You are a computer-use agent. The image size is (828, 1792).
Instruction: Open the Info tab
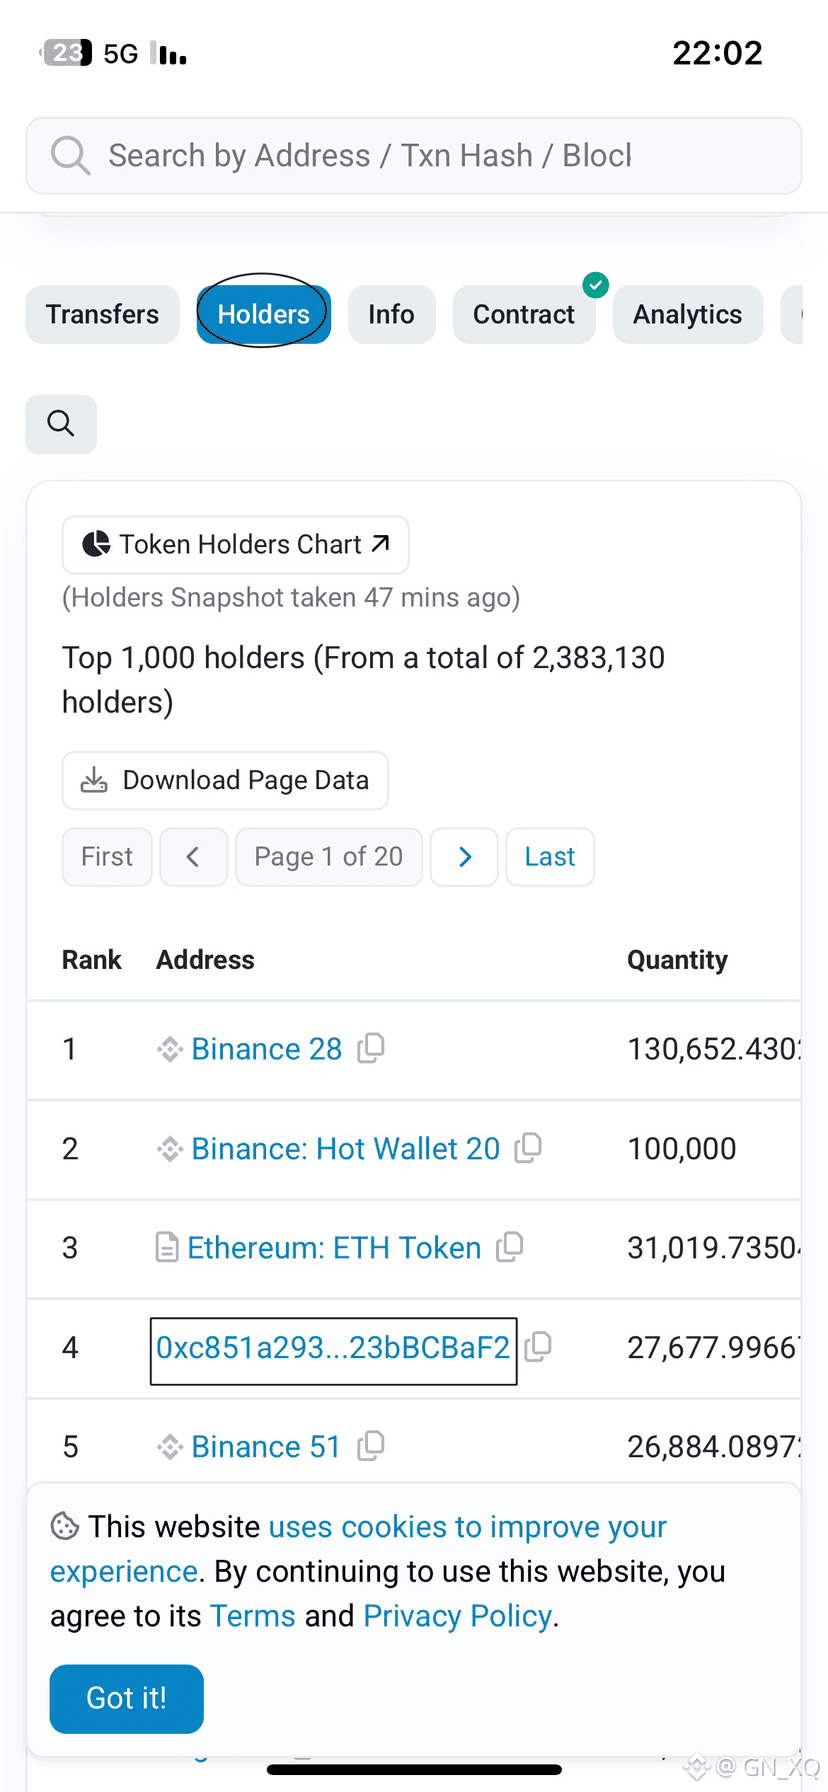[x=391, y=314]
